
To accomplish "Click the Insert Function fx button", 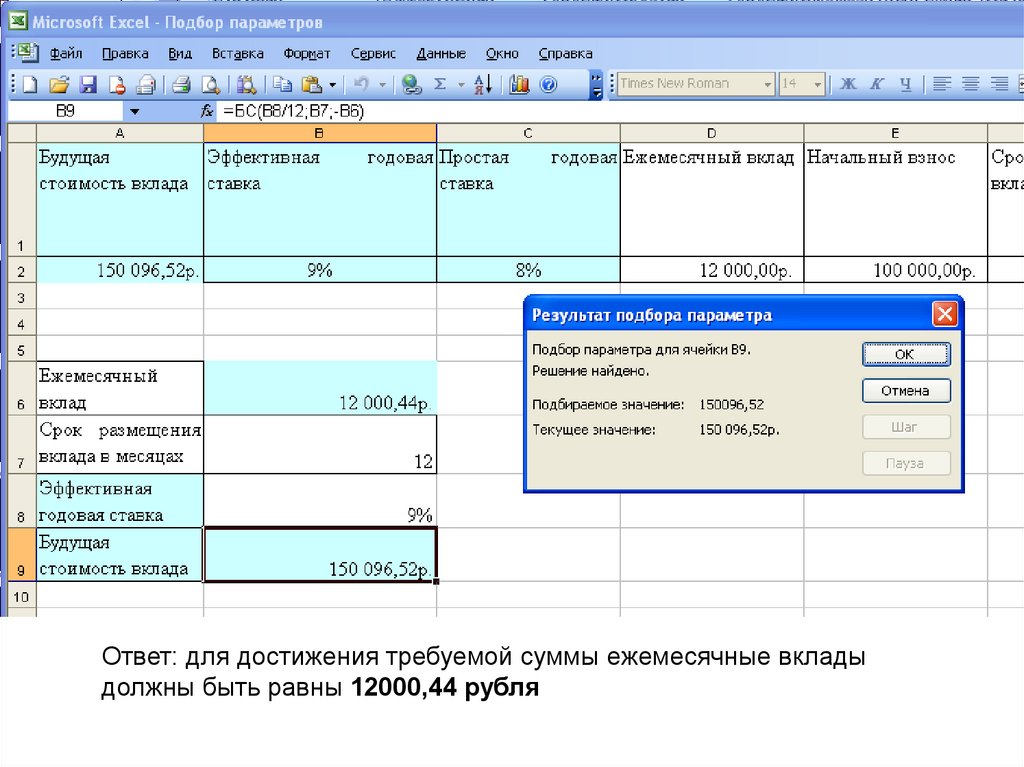I will [x=208, y=111].
